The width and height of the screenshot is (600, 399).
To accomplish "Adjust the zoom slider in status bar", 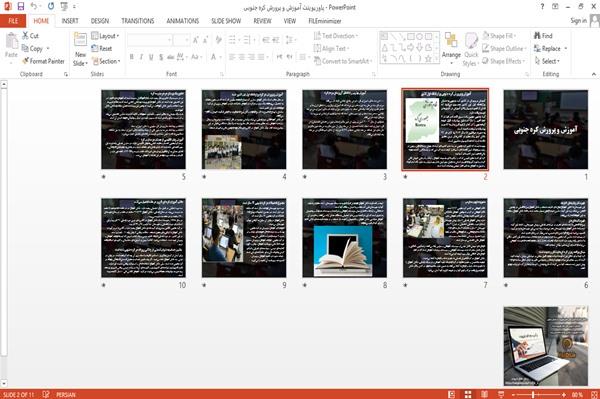I will click(x=533, y=394).
